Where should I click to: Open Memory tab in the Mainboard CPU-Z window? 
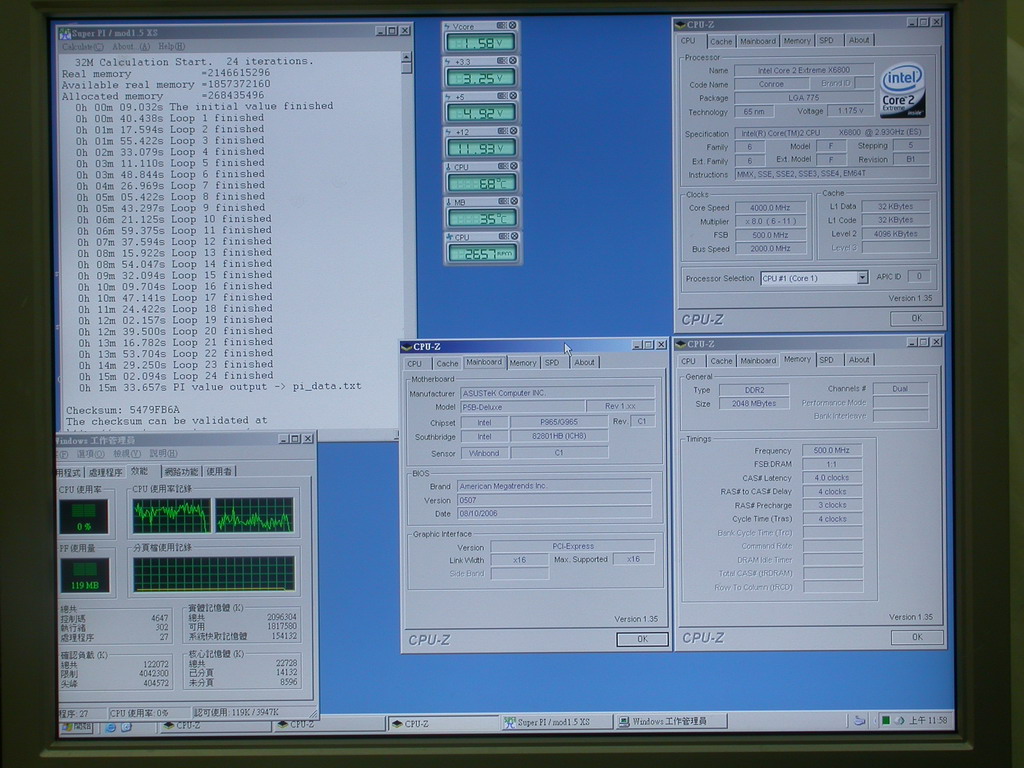point(522,363)
